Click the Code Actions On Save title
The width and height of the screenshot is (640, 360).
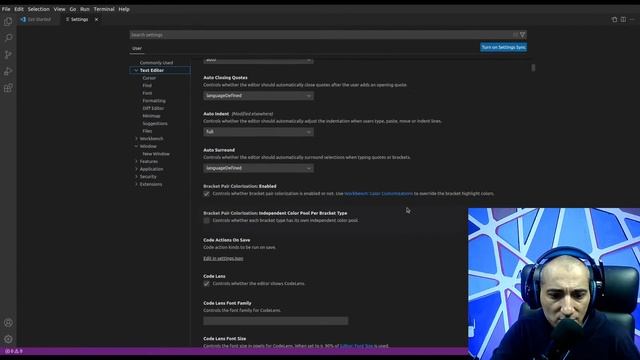227,240
